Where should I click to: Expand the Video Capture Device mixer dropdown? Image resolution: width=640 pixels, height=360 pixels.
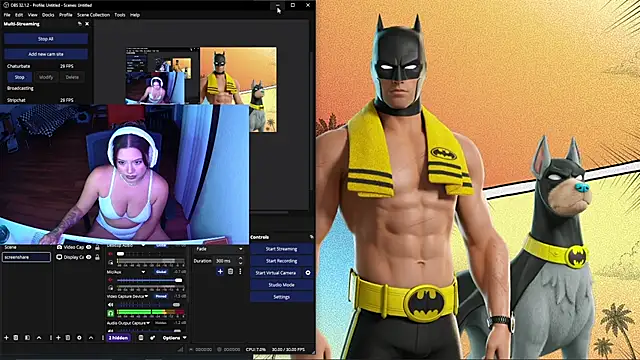click(x=147, y=296)
